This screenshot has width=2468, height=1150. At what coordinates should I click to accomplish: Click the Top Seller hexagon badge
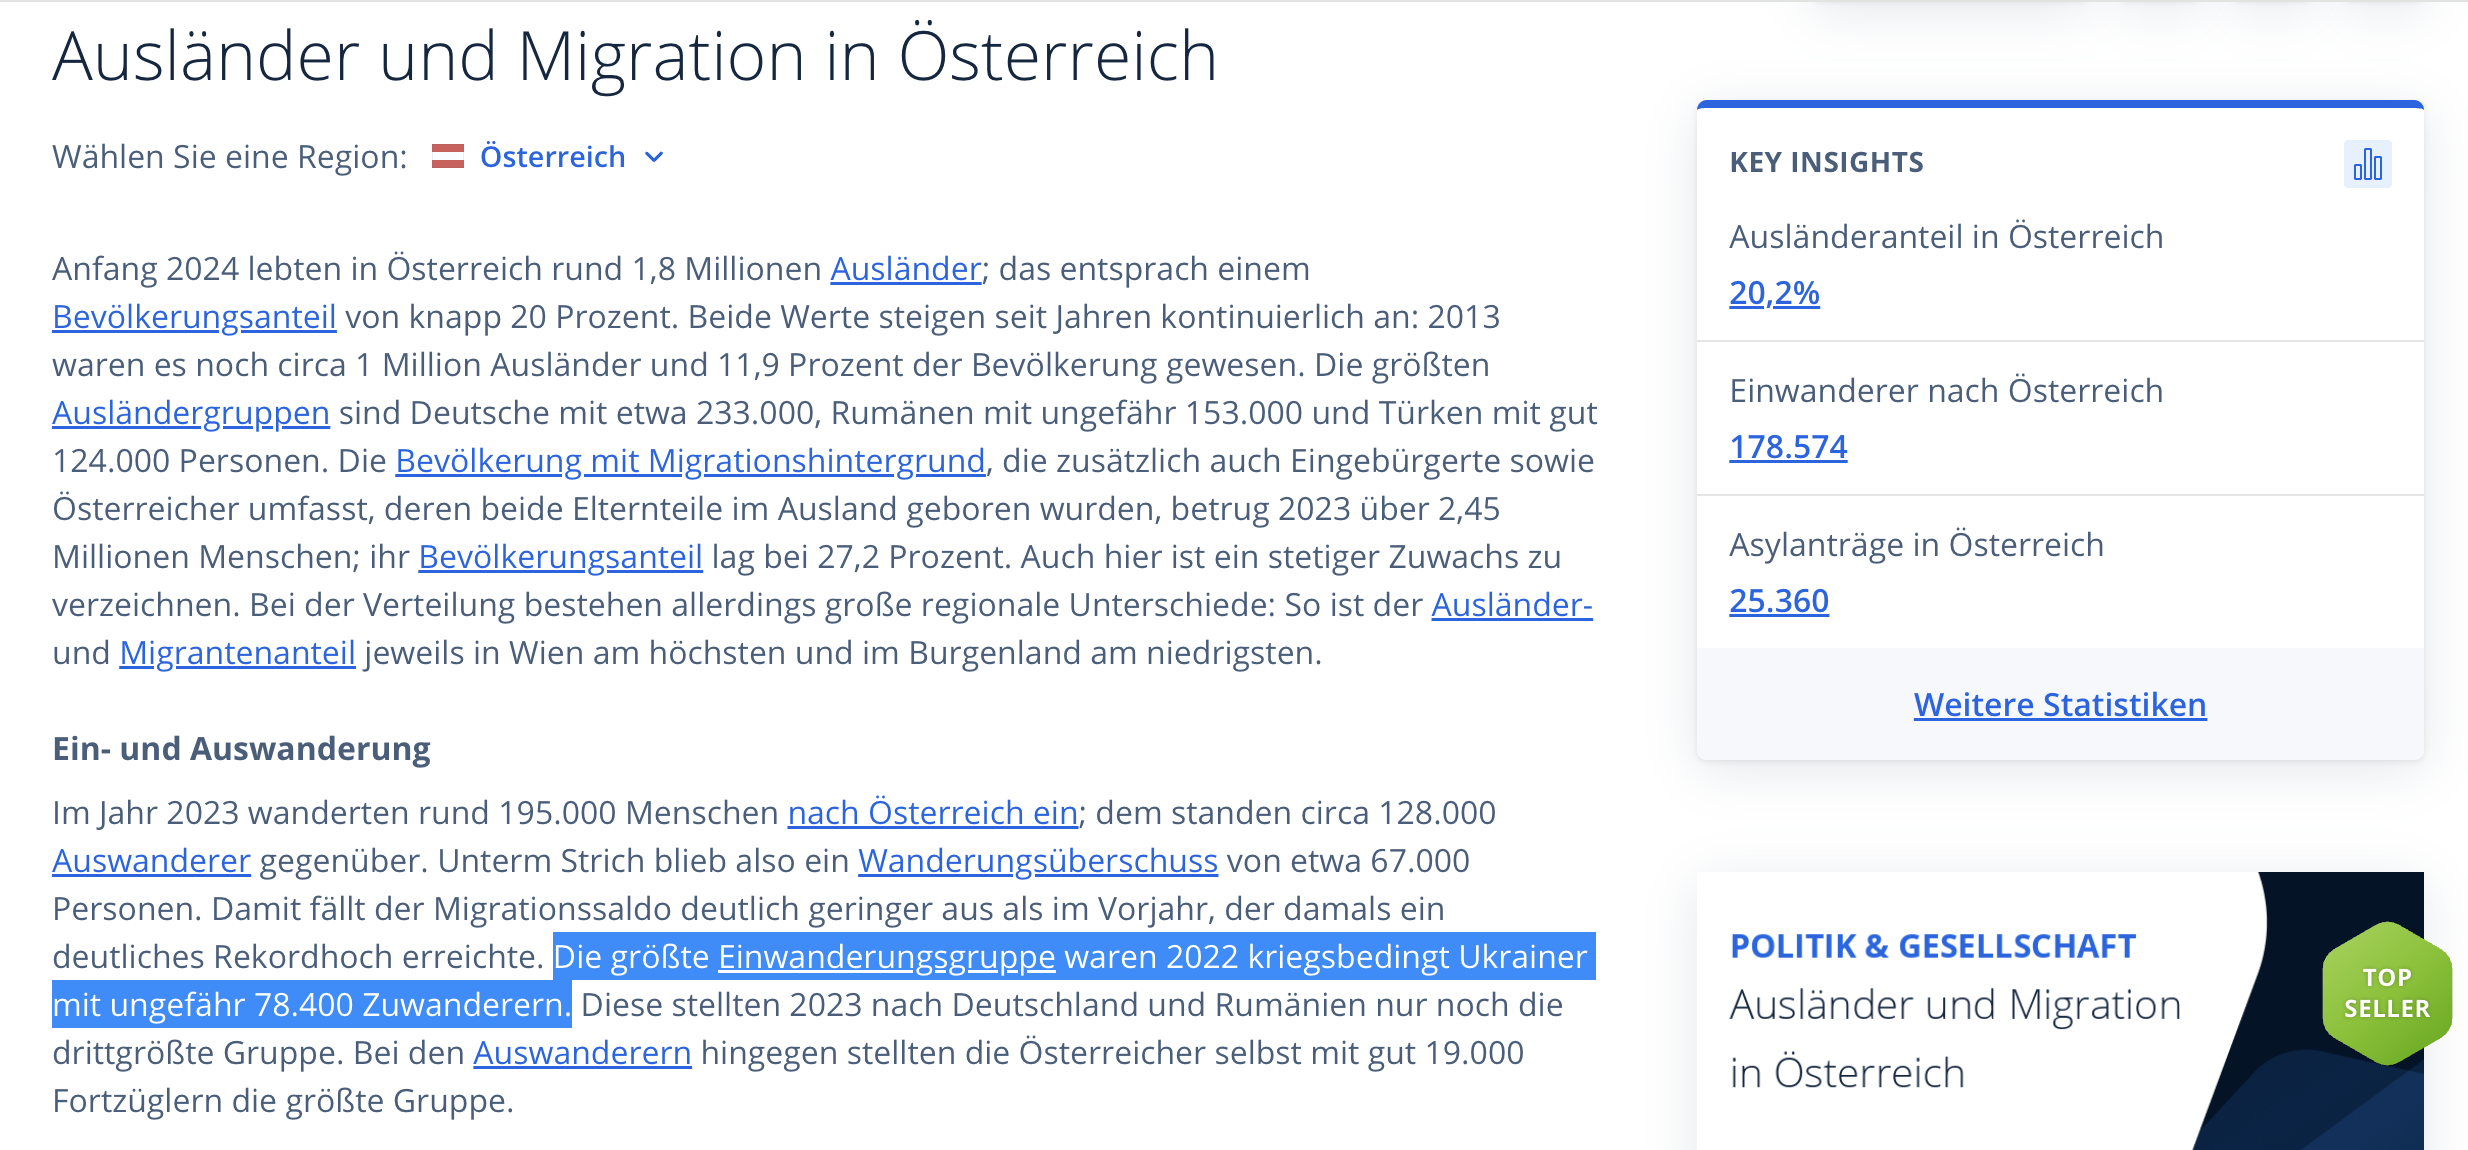tap(2386, 993)
